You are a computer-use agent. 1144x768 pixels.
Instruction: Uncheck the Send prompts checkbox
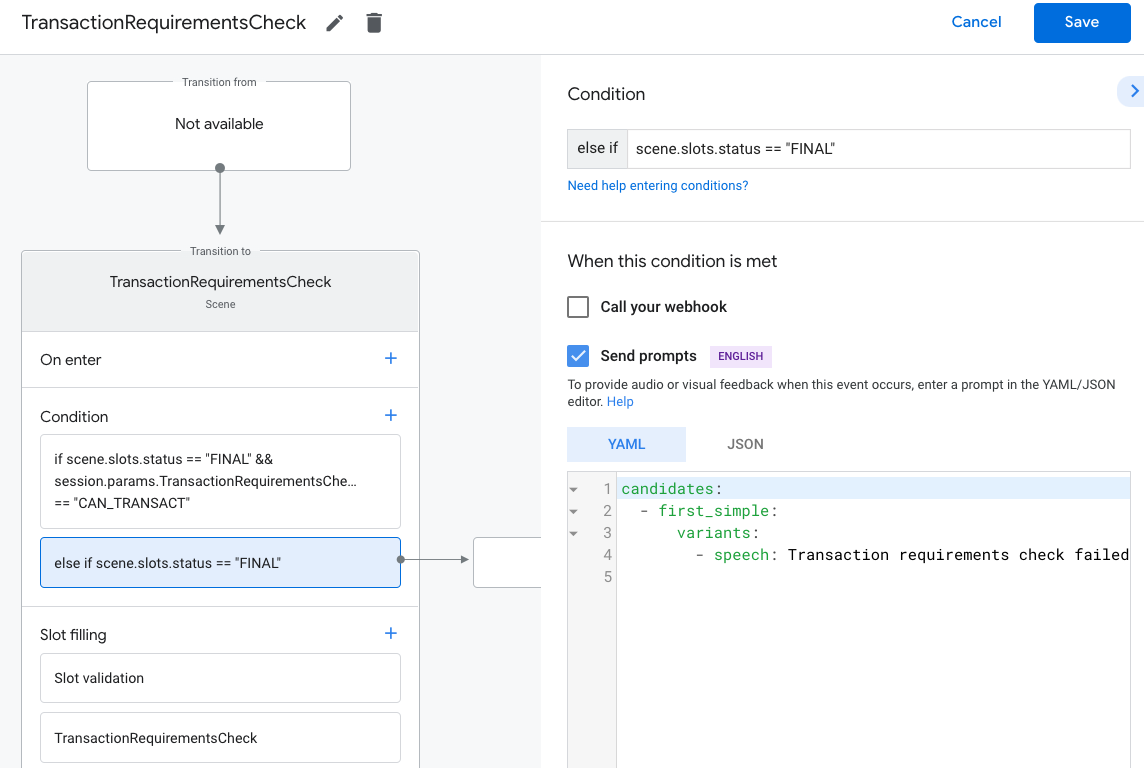(x=578, y=356)
